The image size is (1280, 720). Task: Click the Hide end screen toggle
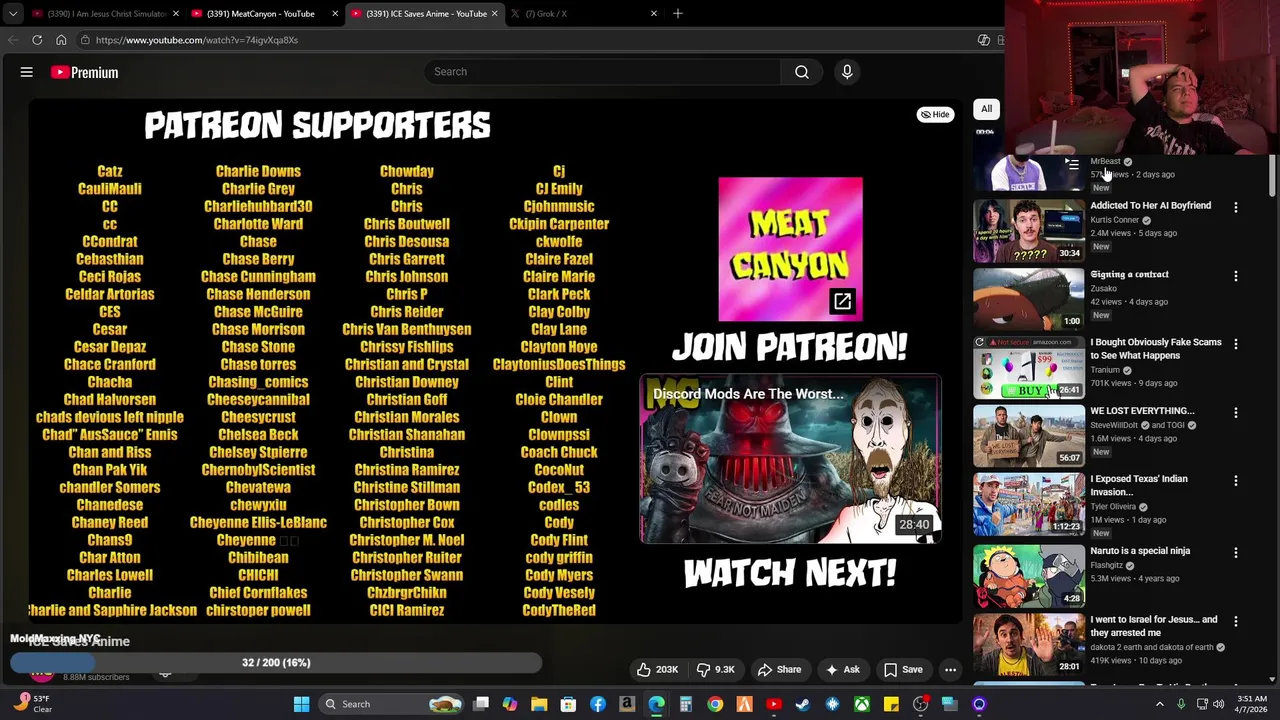click(x=936, y=114)
